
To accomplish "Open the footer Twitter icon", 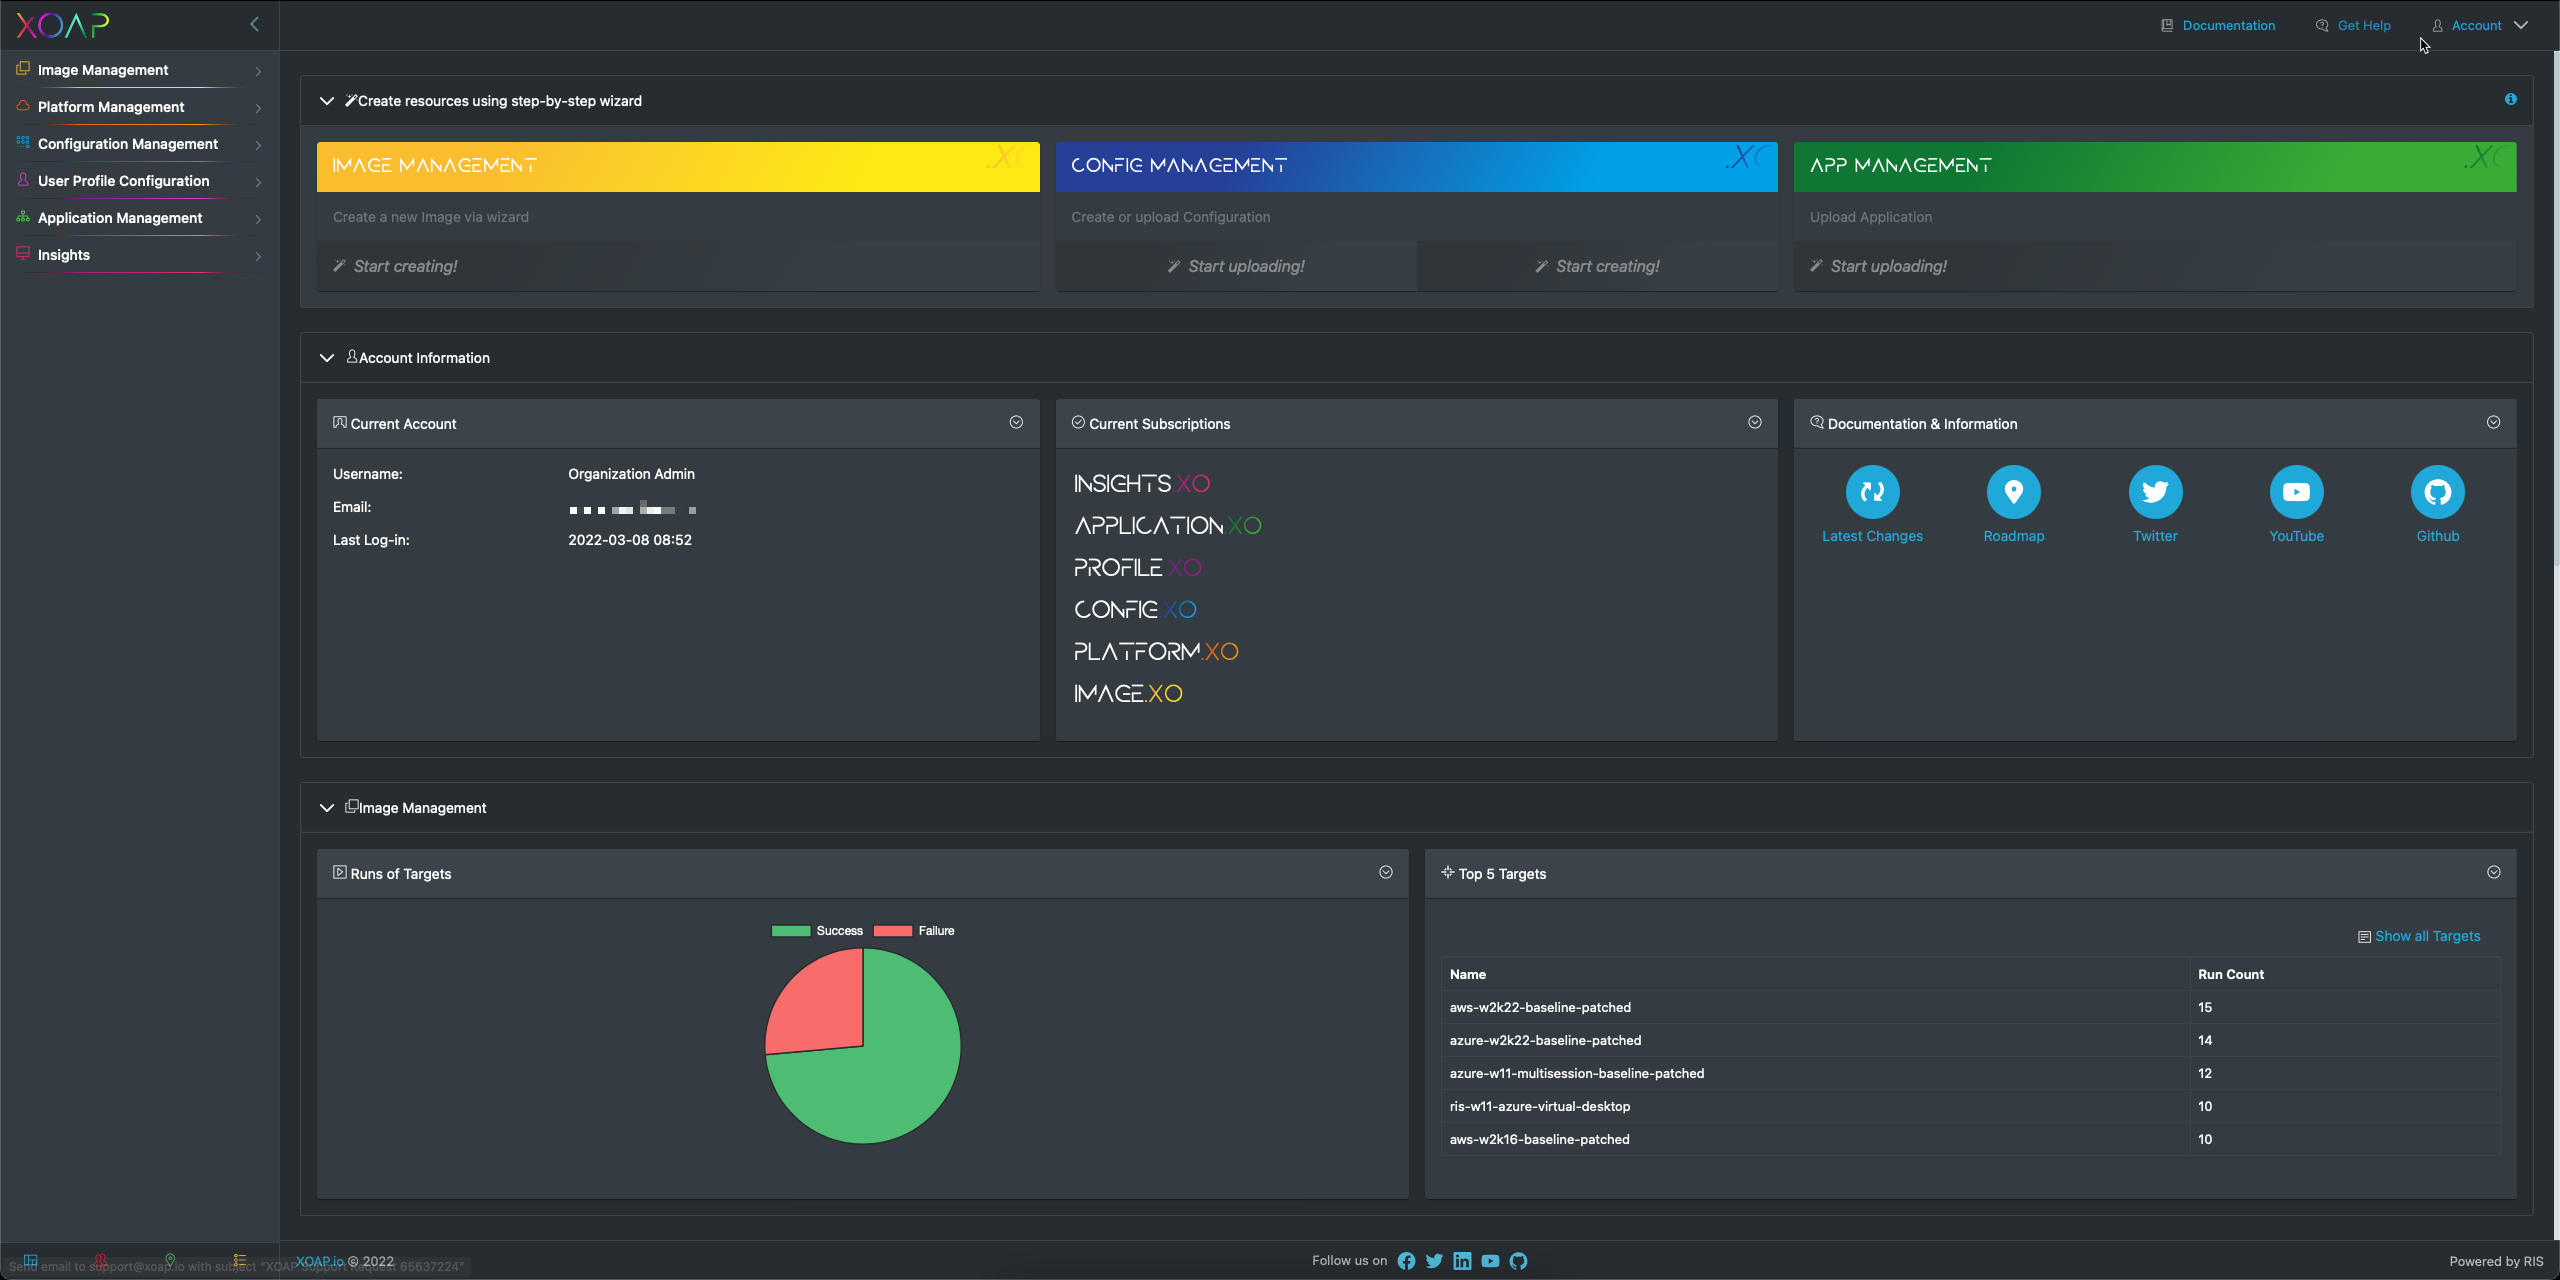I will [1434, 1261].
